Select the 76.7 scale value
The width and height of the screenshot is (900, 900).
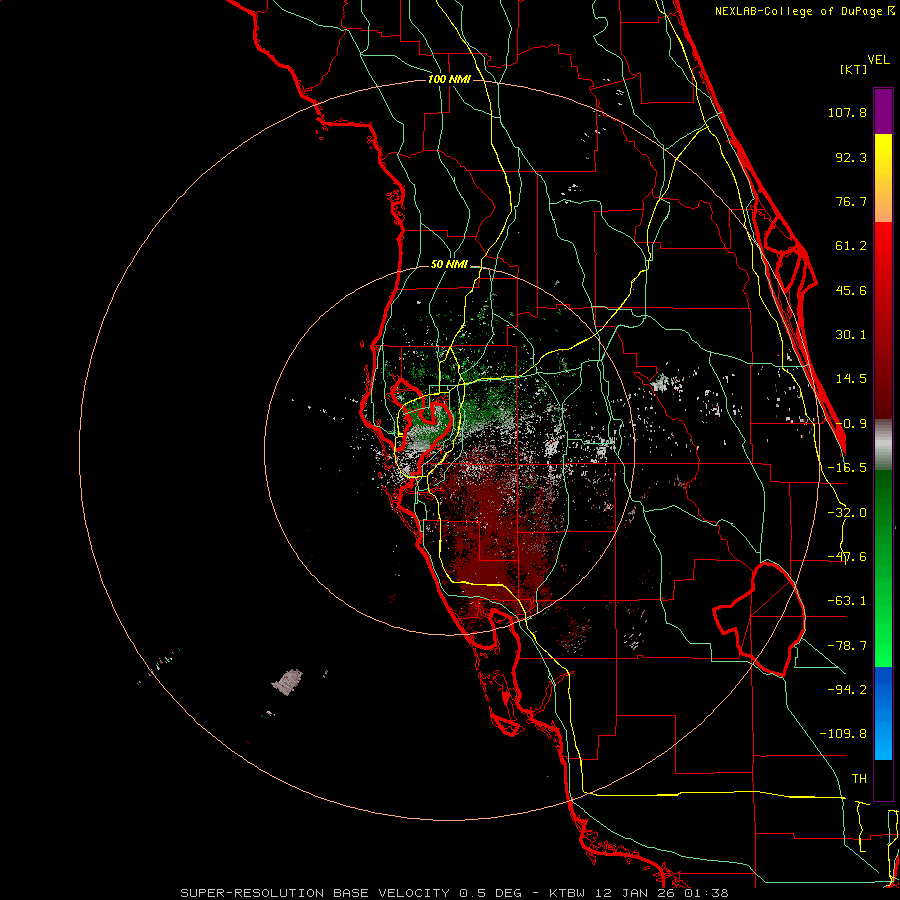coord(851,201)
